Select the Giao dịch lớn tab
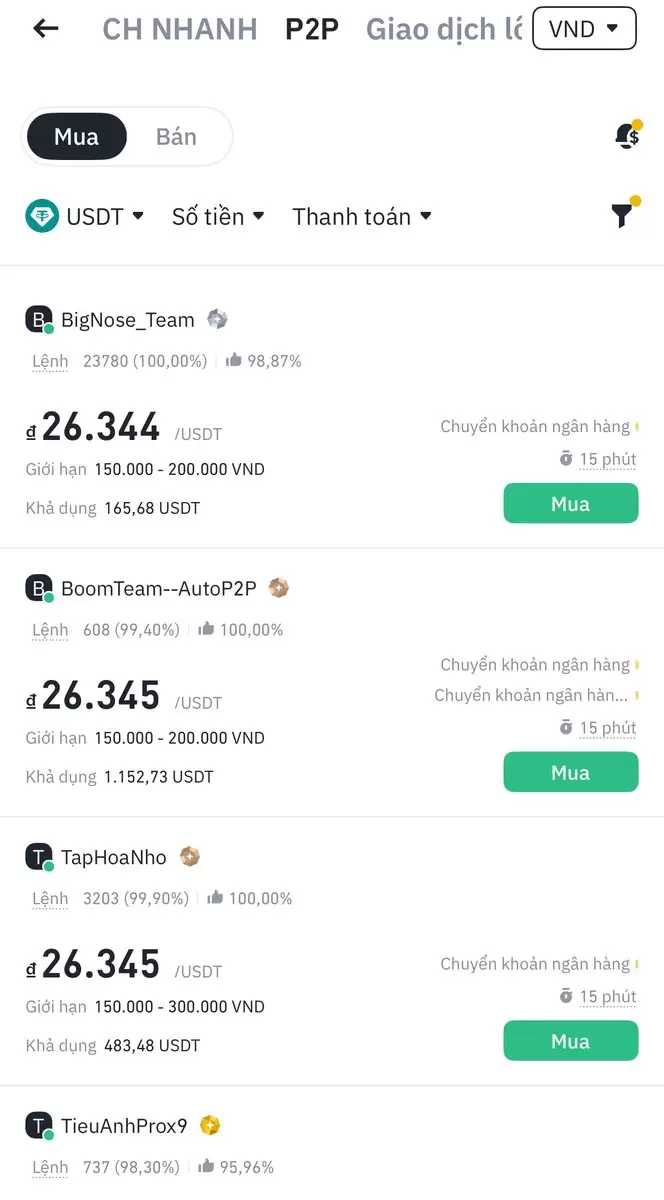The width and height of the screenshot is (664, 1200). click(x=444, y=29)
